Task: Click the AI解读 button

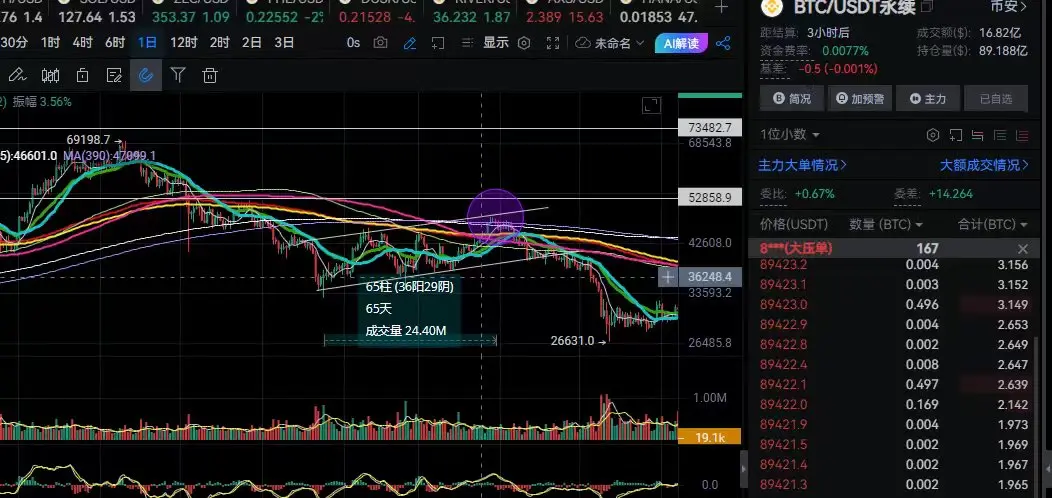Action: click(681, 44)
